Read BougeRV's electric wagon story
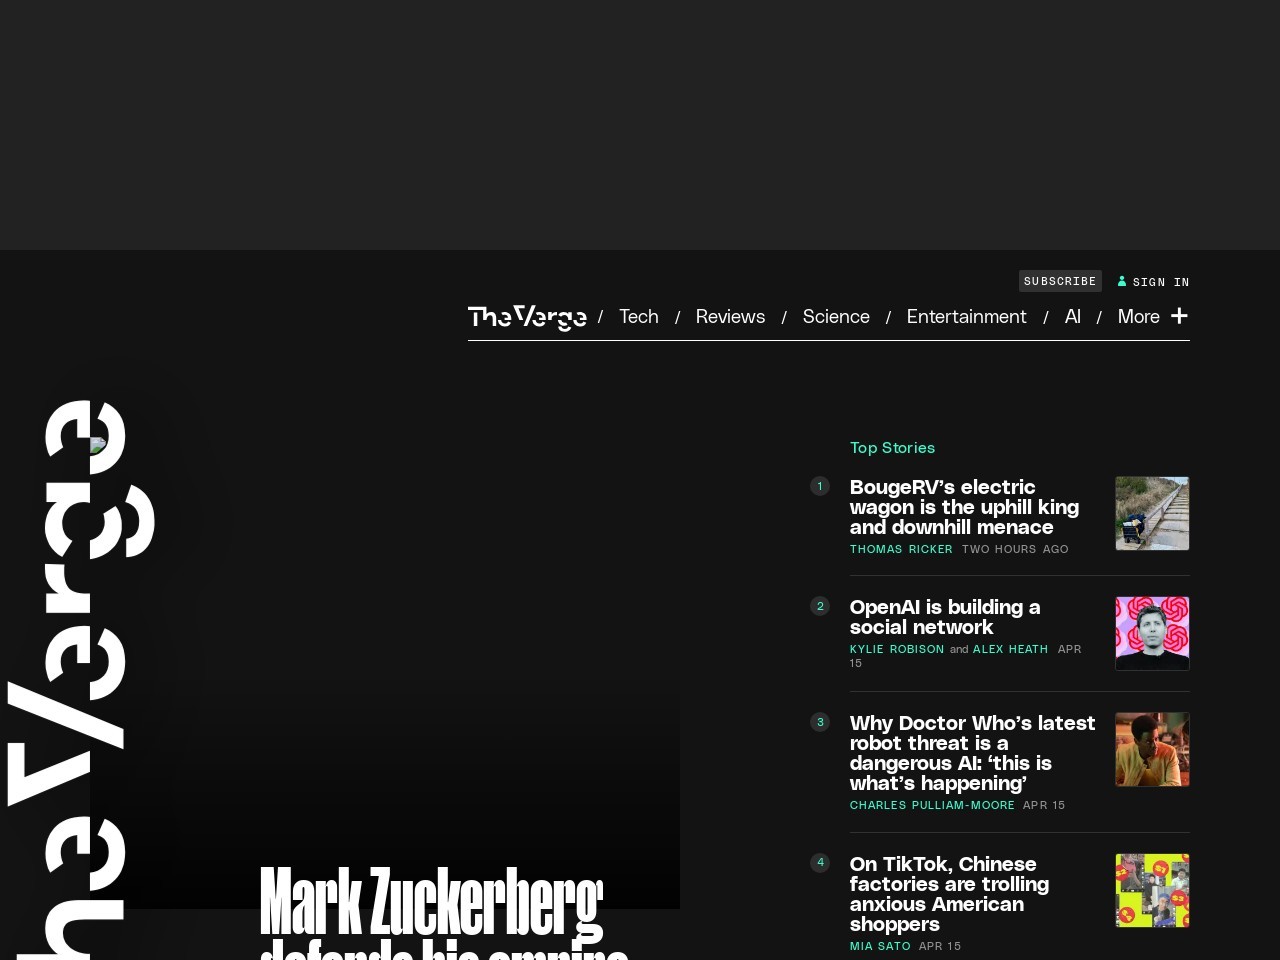 click(964, 507)
